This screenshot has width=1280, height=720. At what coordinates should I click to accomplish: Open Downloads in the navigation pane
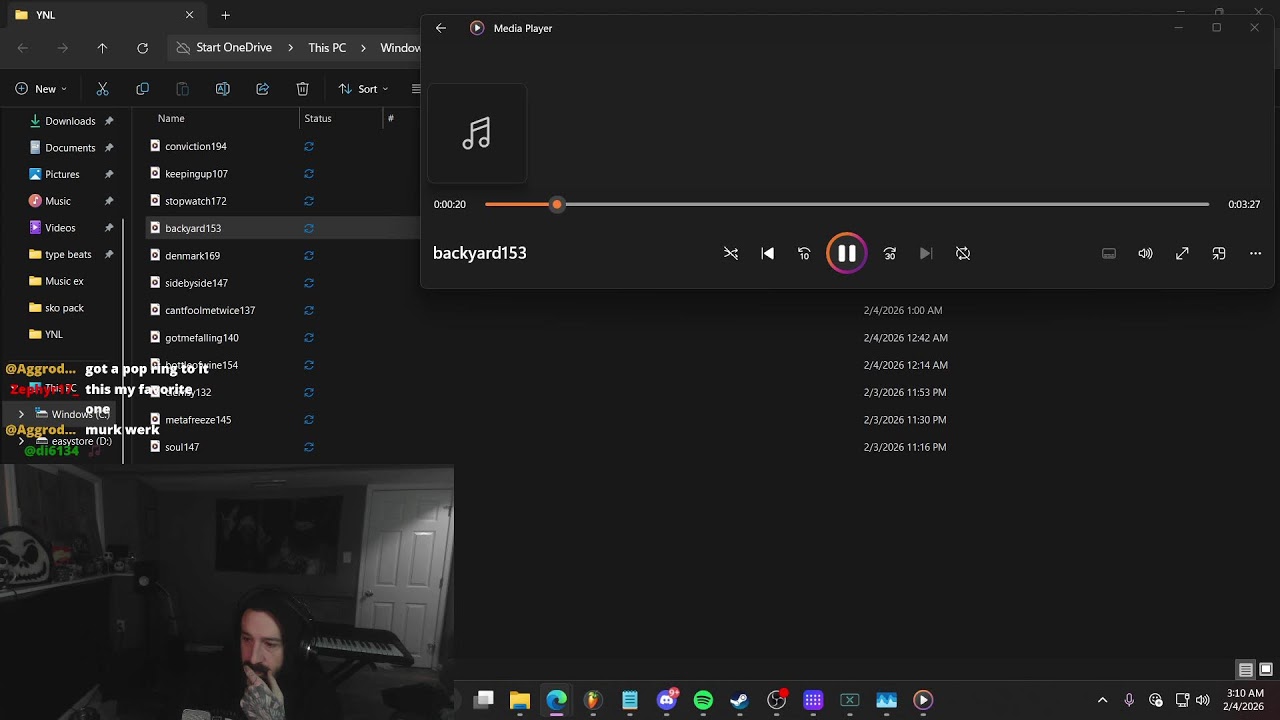coord(70,121)
